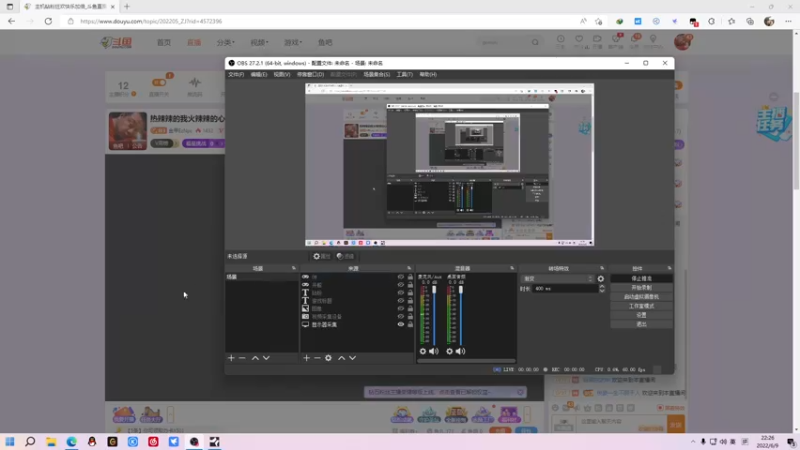Click 启动虚拟摄像机 button
This screenshot has width=800, height=450.
641,297
